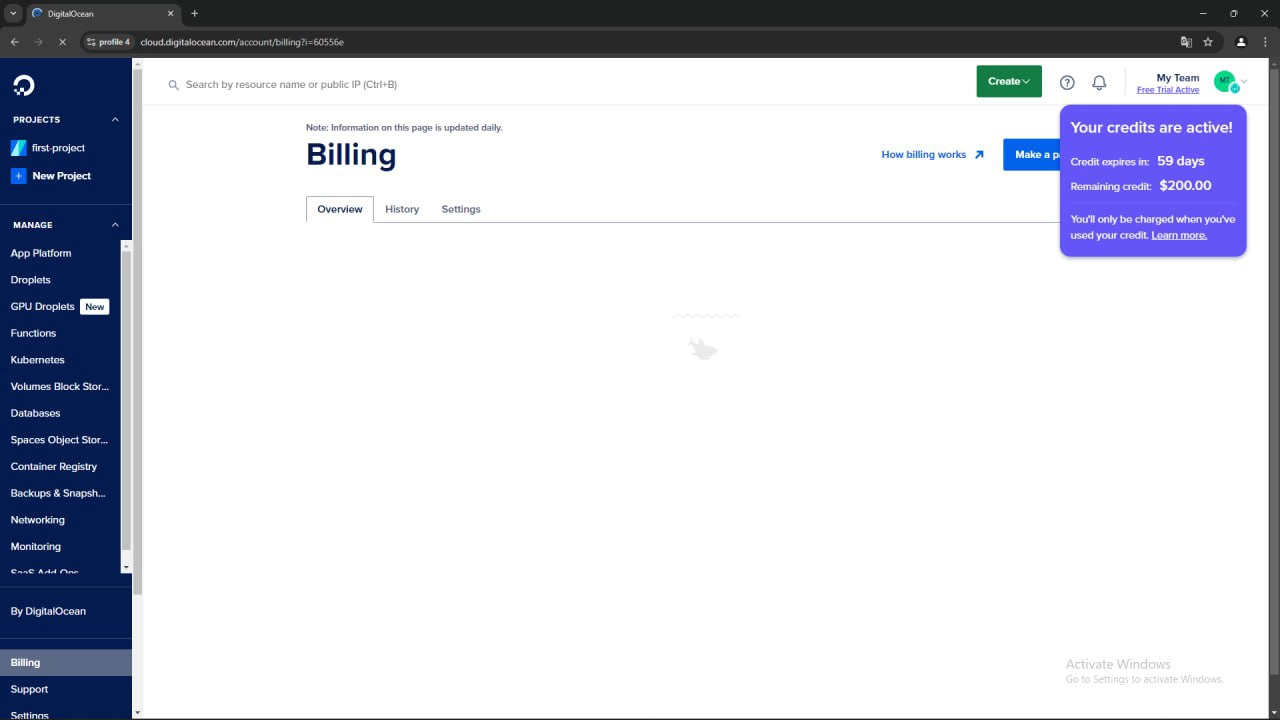
Task: Switch to the History tab
Action: (x=402, y=209)
